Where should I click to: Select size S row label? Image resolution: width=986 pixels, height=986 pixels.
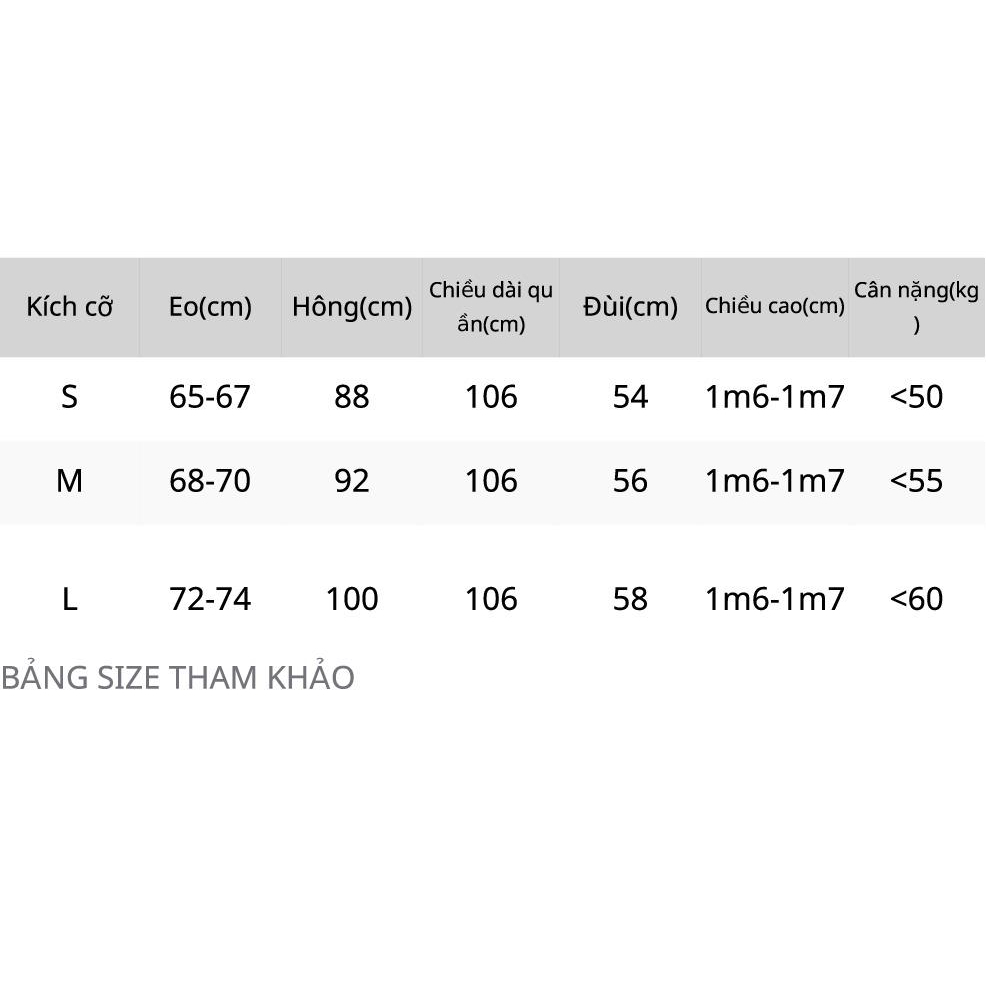pyautogui.click(x=69, y=397)
